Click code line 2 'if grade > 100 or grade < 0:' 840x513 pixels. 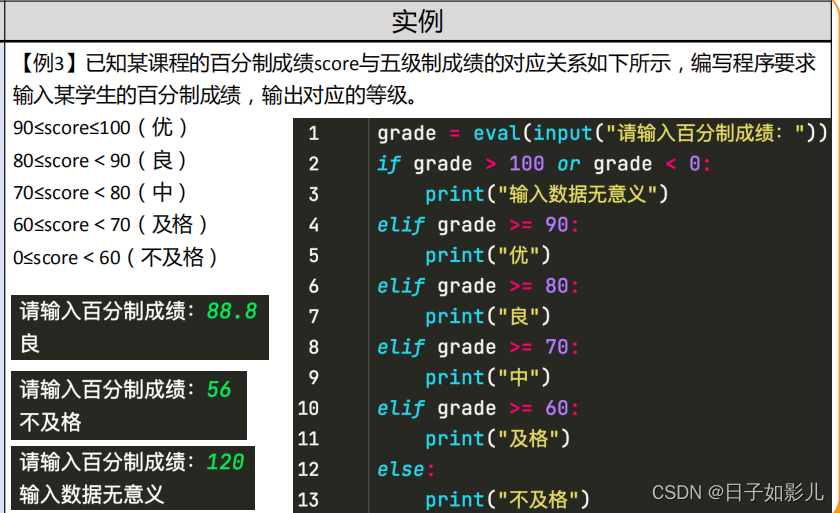(x=544, y=164)
